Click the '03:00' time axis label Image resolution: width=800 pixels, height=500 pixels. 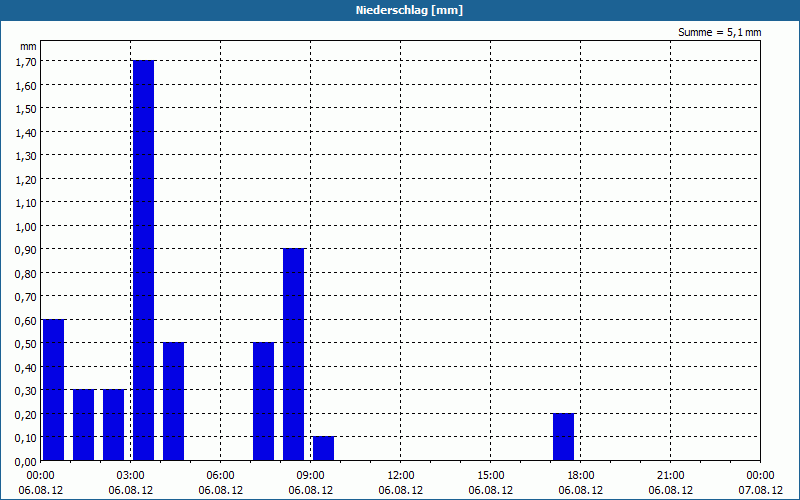click(131, 476)
